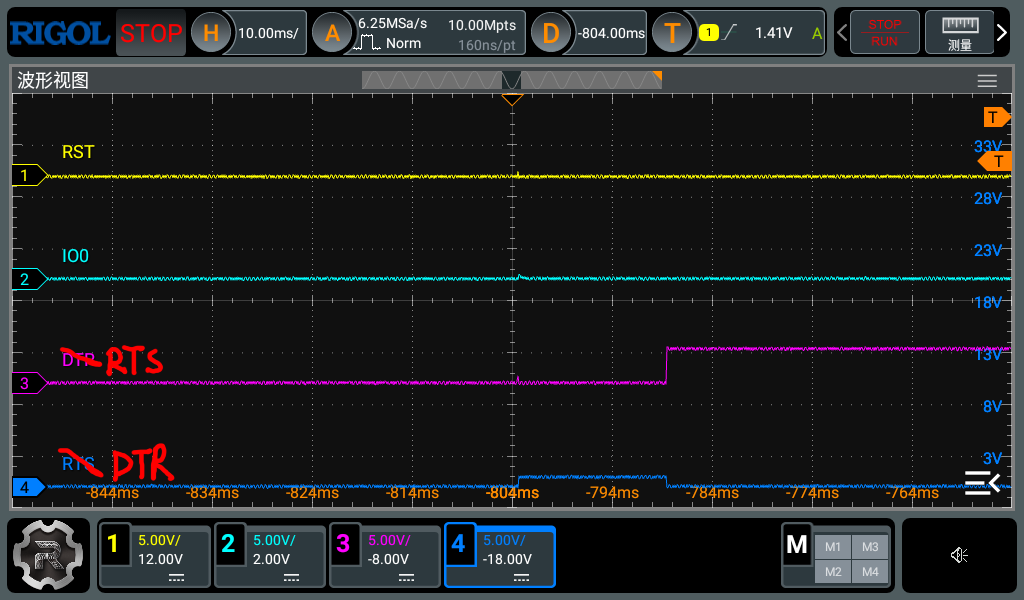Click the channel 4 blue settings box
Image resolution: width=1024 pixels, height=600 pixels.
click(500, 556)
